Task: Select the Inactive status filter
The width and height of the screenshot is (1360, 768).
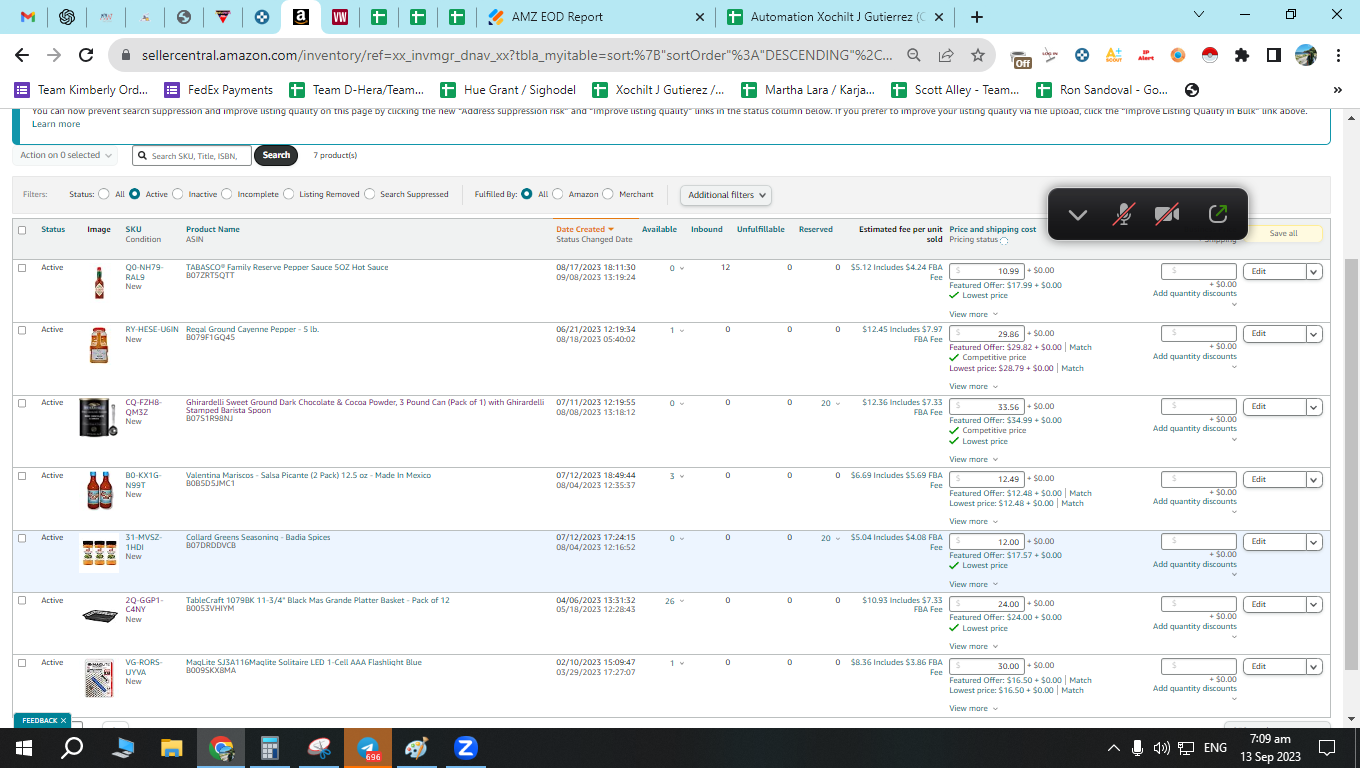Action: pyautogui.click(x=180, y=194)
